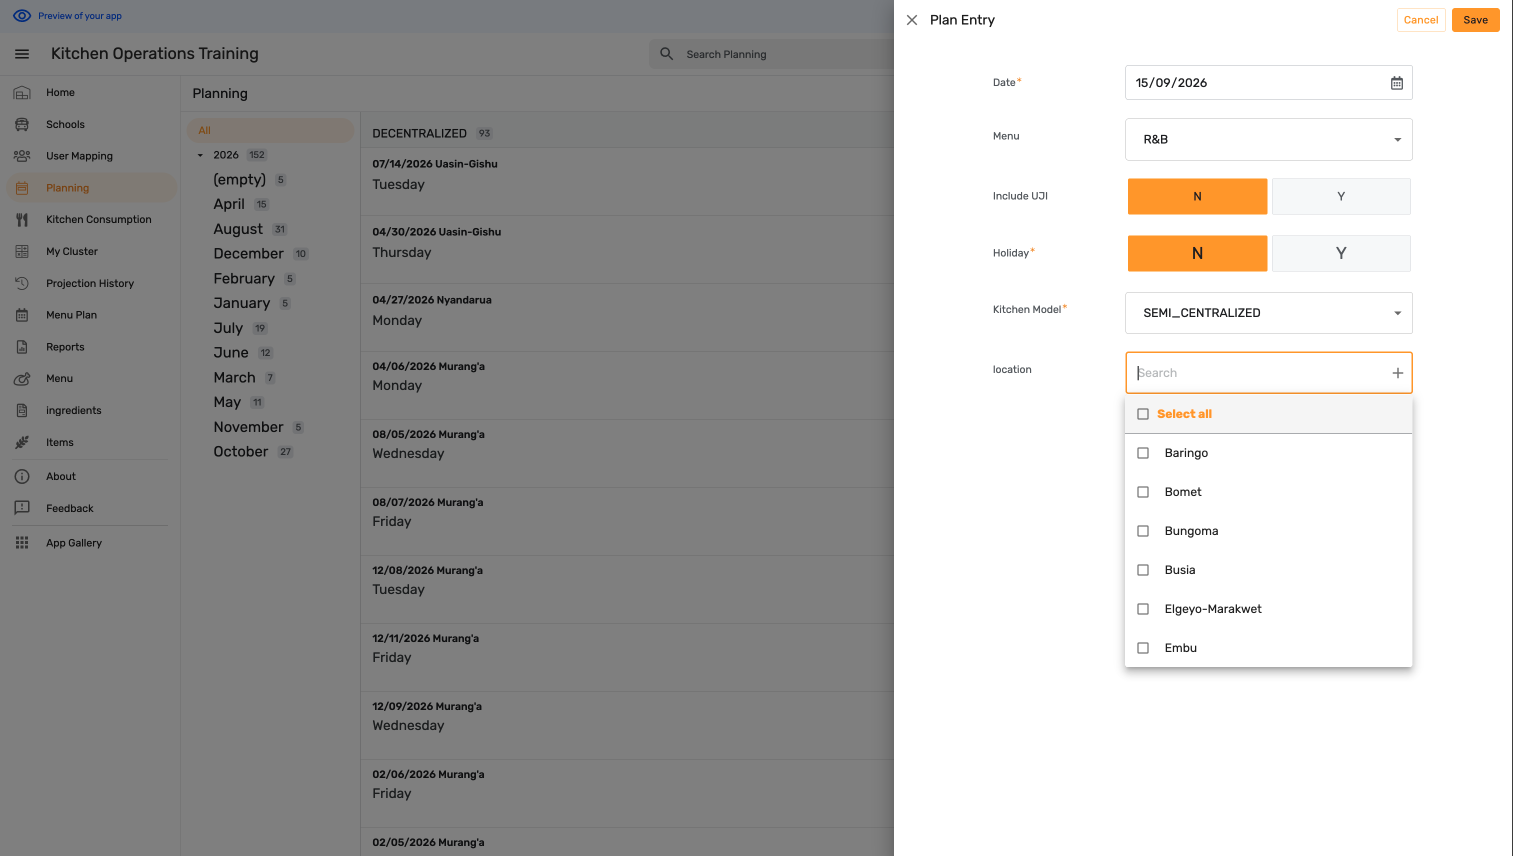The image size is (1513, 856).
Task: Click the plus icon in location field
Action: coord(1398,373)
